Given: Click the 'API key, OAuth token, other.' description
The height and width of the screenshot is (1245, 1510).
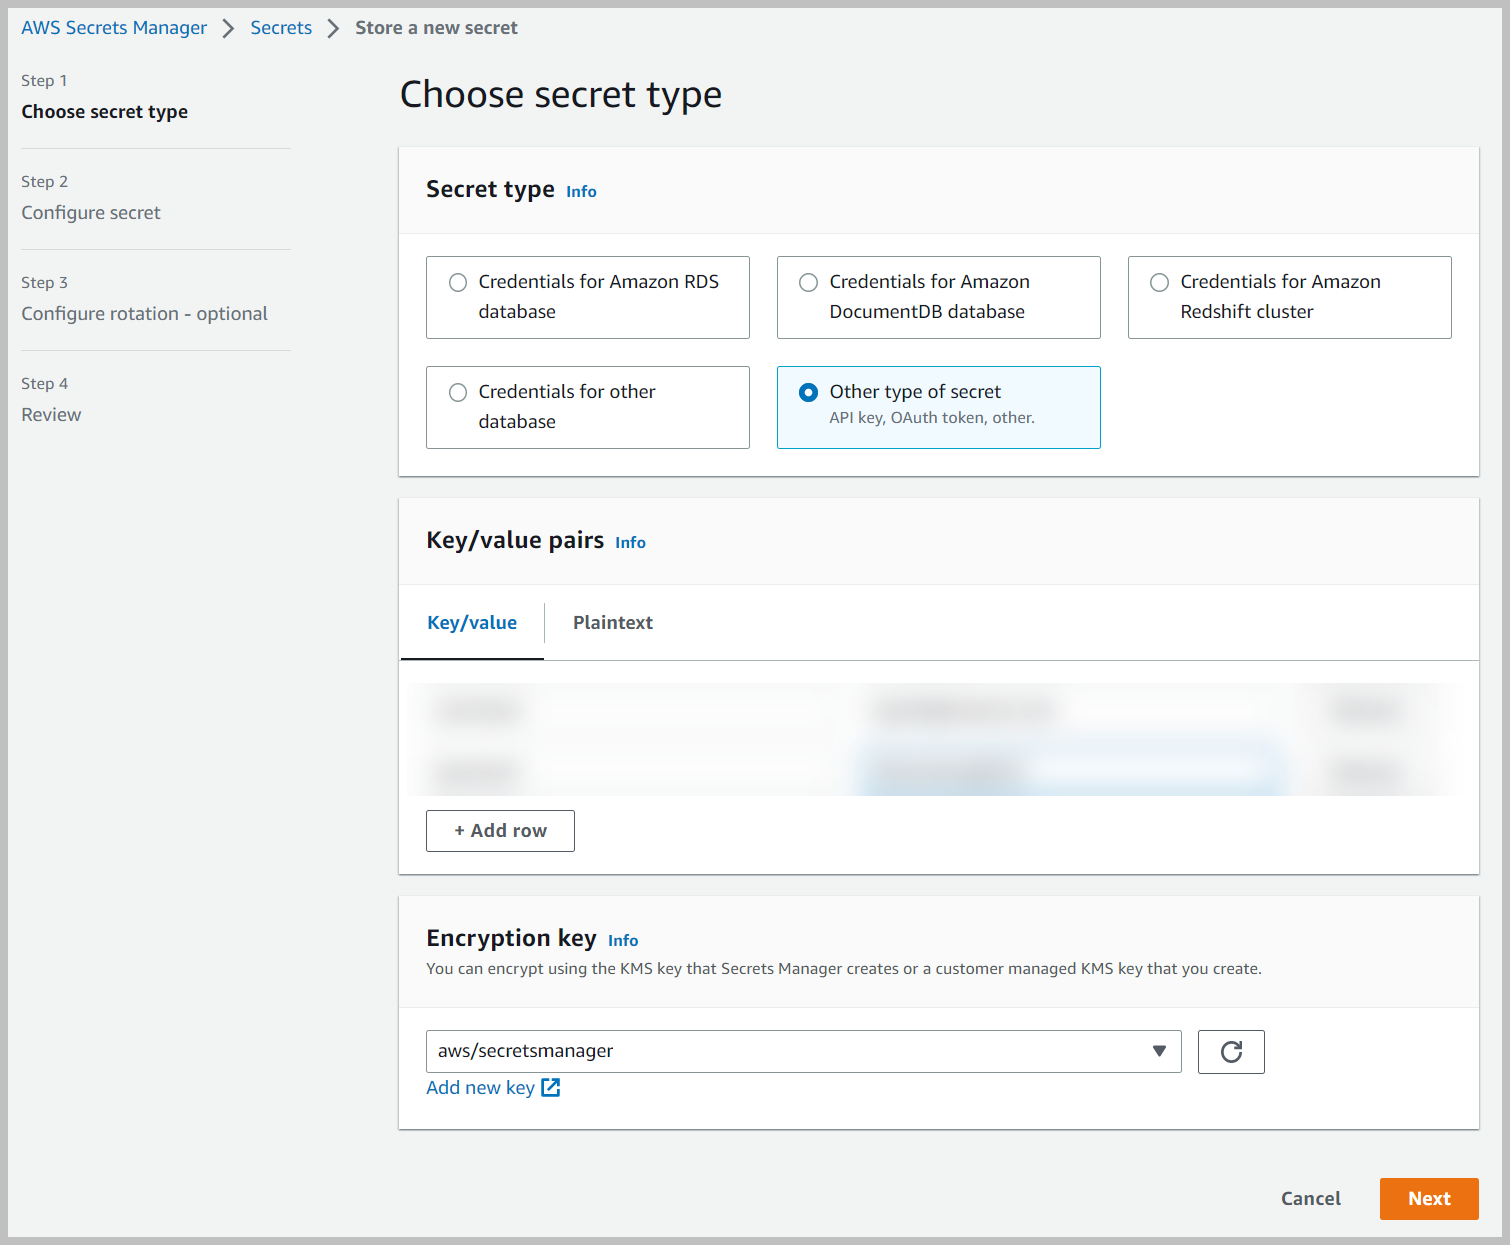Looking at the screenshot, I should [x=932, y=418].
